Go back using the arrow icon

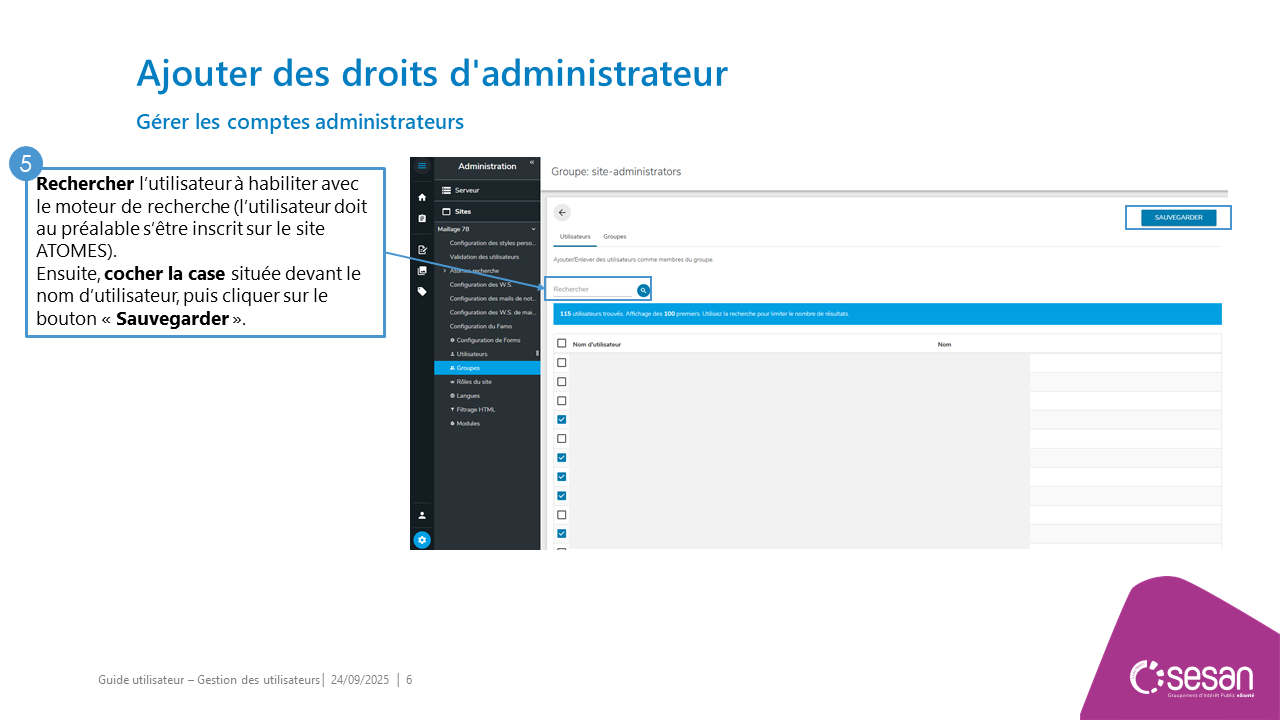tap(562, 212)
